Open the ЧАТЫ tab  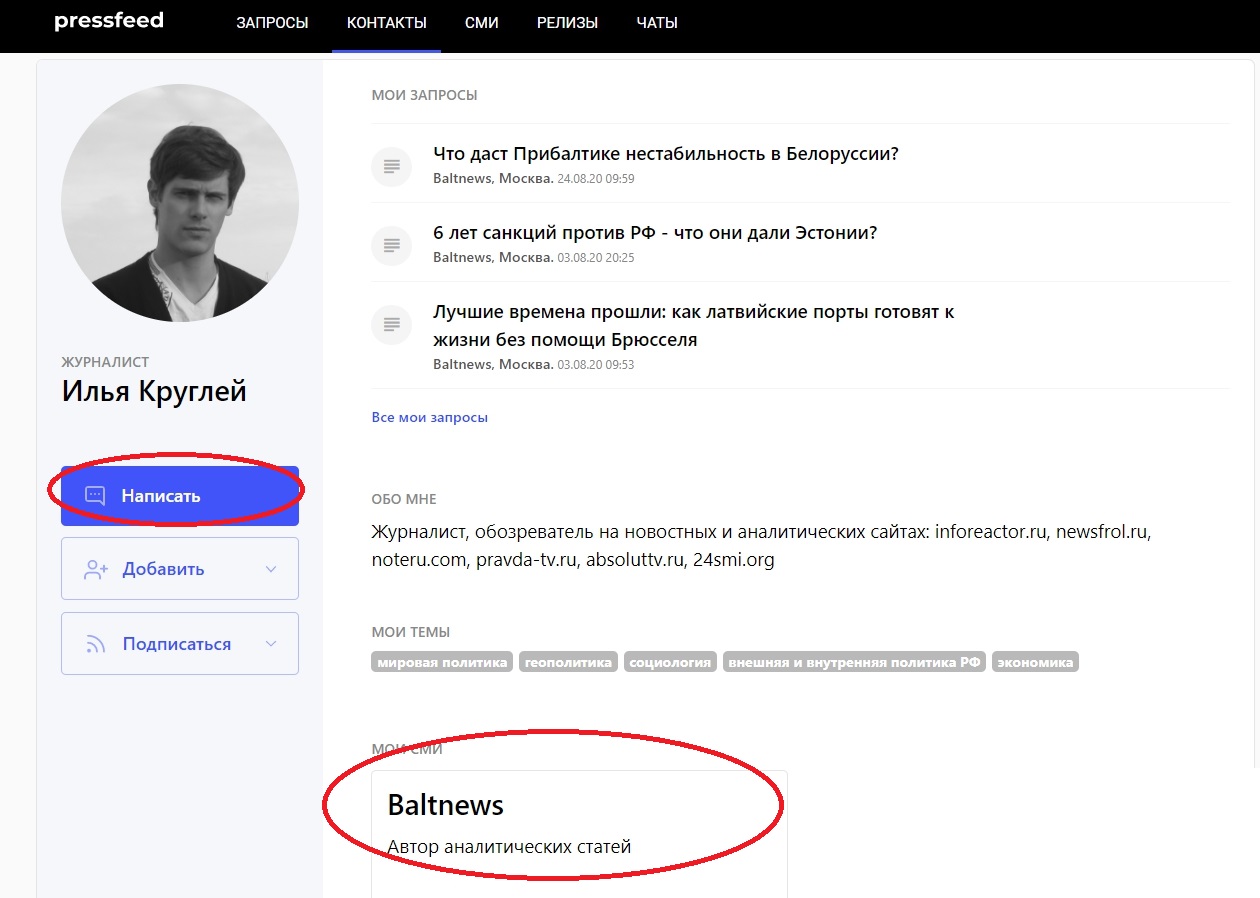click(x=657, y=23)
